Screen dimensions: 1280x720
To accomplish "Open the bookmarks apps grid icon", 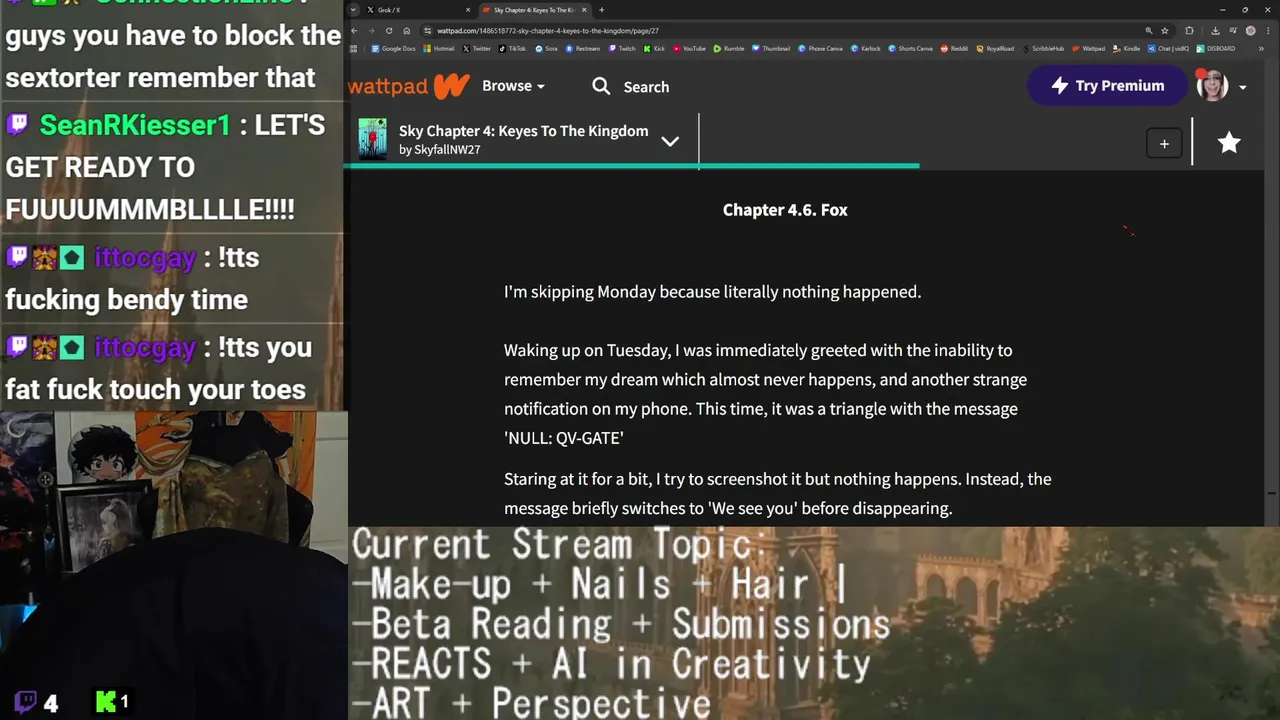I will pyautogui.click(x=353, y=49).
